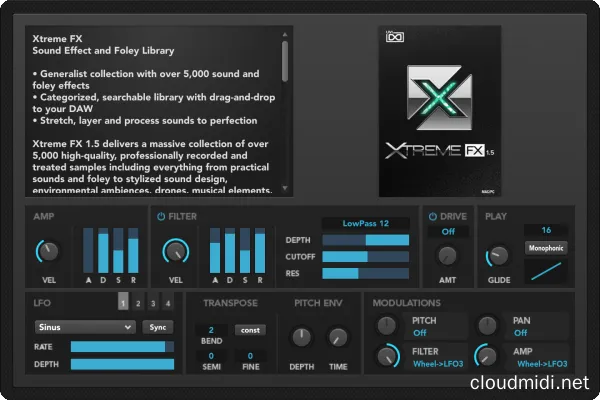Image resolution: width=600 pixels, height=400 pixels.
Task: Set the filter RES slider
Action: point(366,274)
